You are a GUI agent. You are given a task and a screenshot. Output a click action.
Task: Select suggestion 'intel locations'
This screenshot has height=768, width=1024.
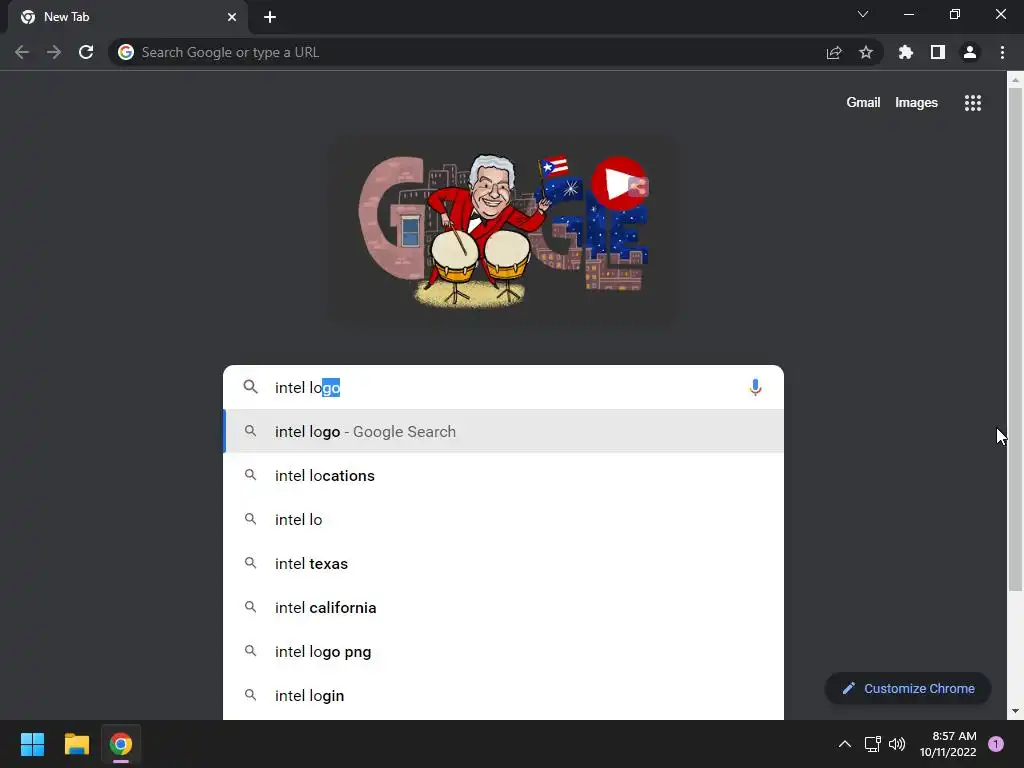point(504,475)
